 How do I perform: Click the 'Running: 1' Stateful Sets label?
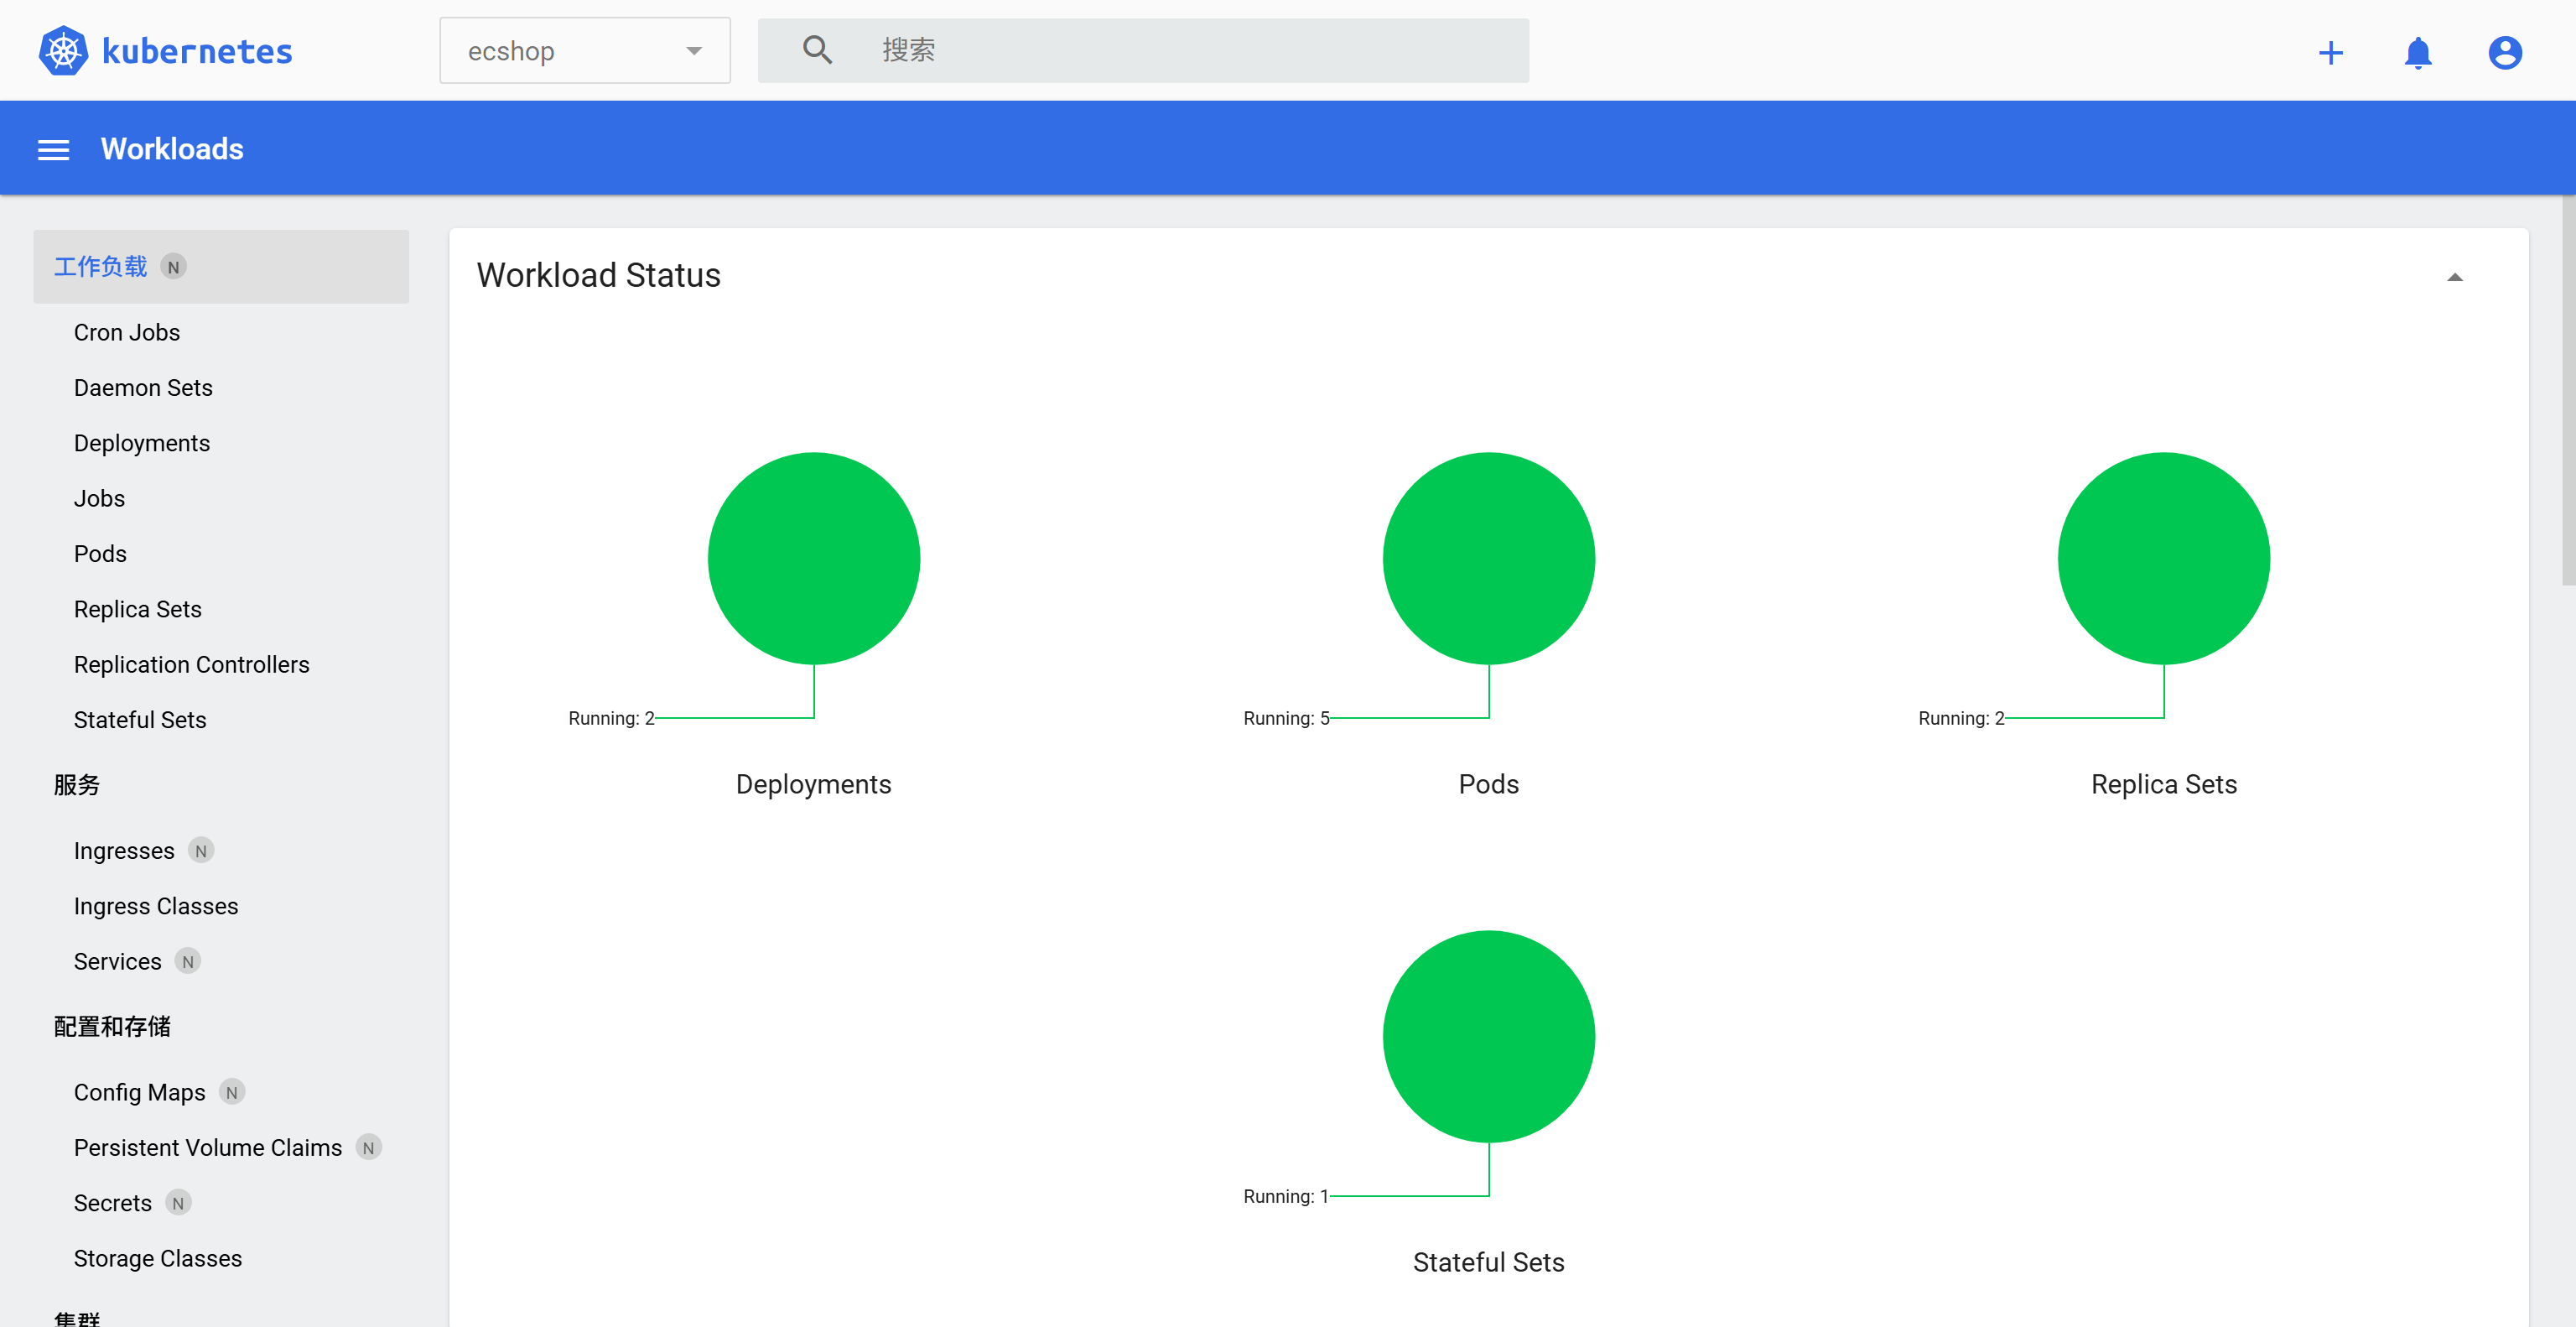[1286, 1197]
